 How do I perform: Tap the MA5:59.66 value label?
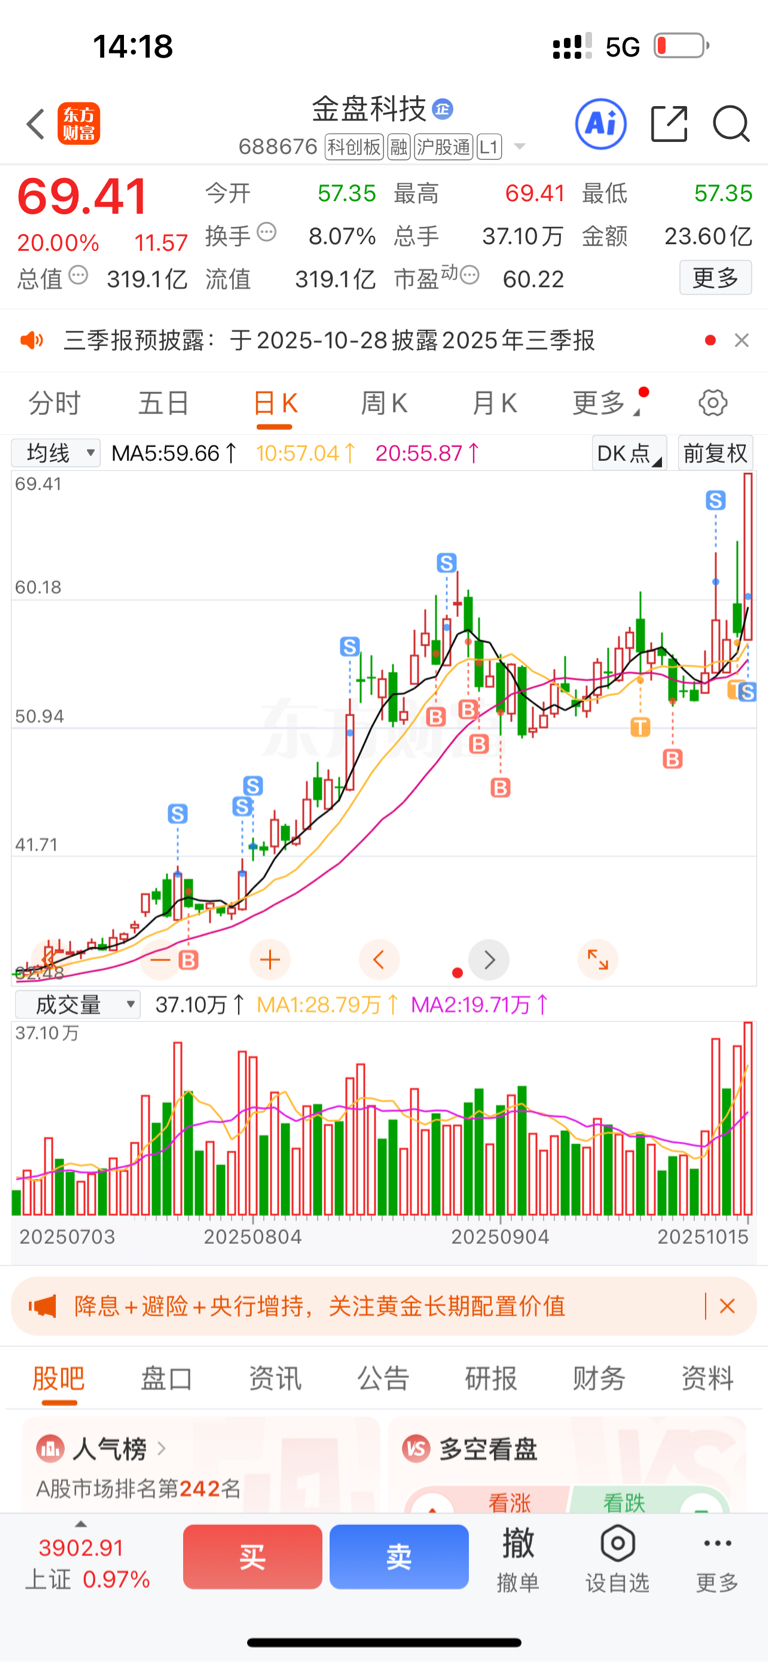174,453
